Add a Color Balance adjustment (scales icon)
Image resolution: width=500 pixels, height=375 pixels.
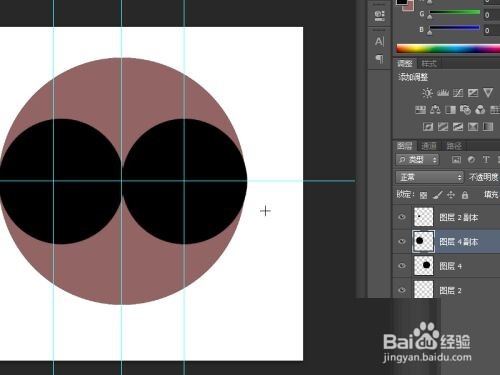[435, 110]
